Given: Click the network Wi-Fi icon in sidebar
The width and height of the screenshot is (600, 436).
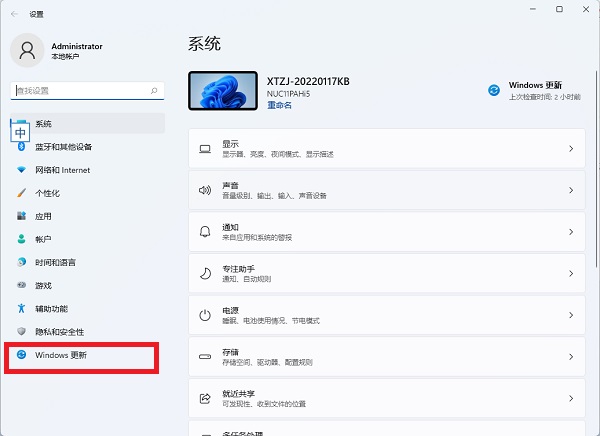Looking at the screenshot, I should tap(21, 170).
